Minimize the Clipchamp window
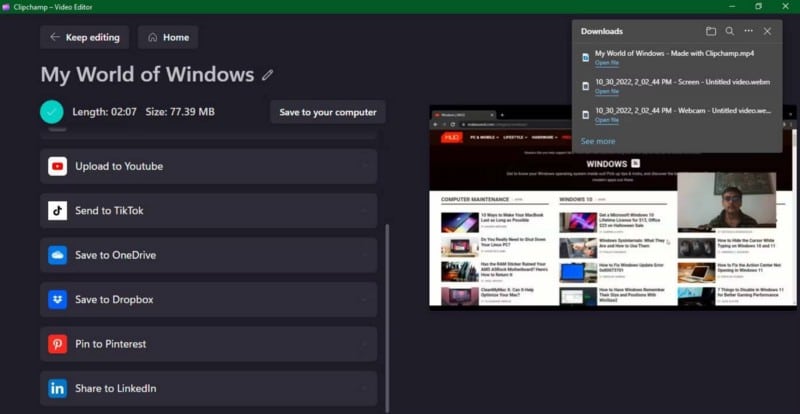 click(732, 6)
